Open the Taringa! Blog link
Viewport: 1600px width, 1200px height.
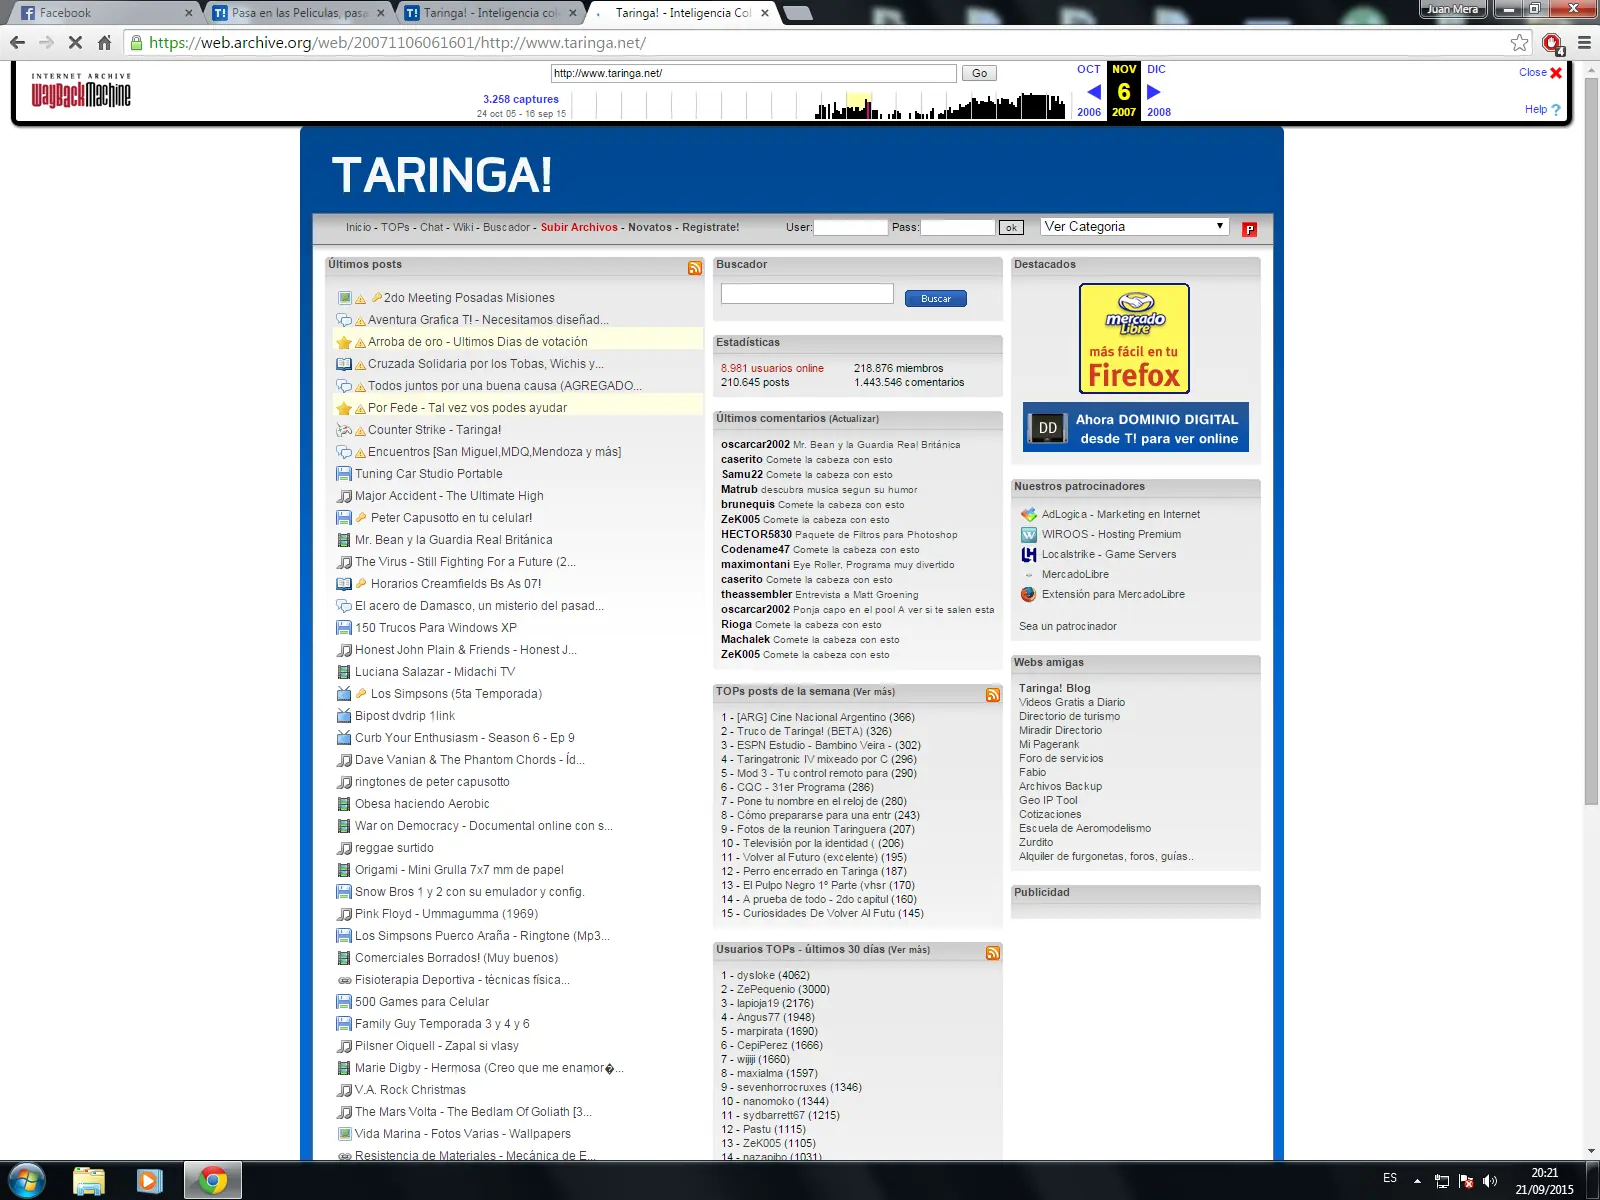point(1054,688)
